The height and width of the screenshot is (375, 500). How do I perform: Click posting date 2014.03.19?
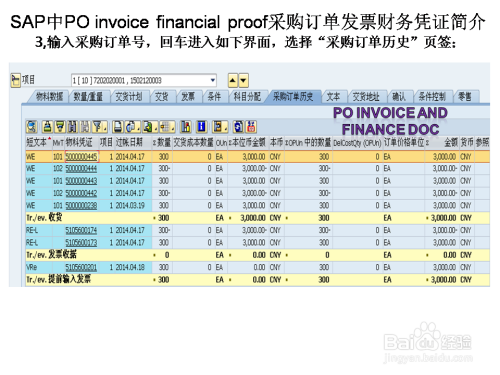(x=130, y=206)
